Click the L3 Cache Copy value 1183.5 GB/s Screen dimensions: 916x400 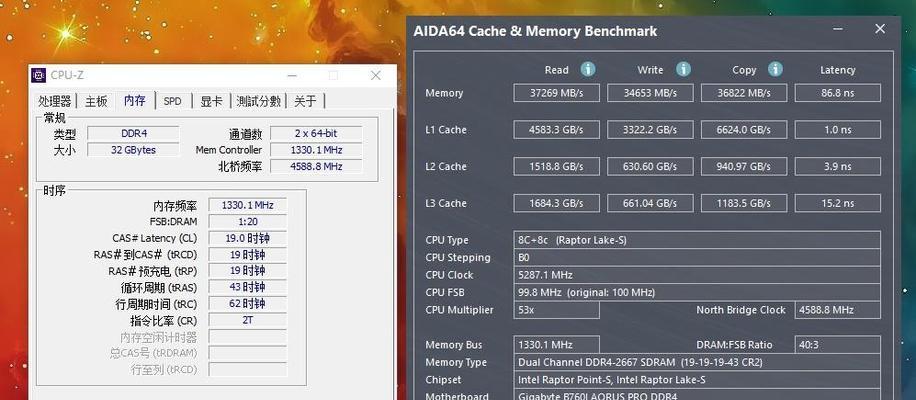coord(744,203)
